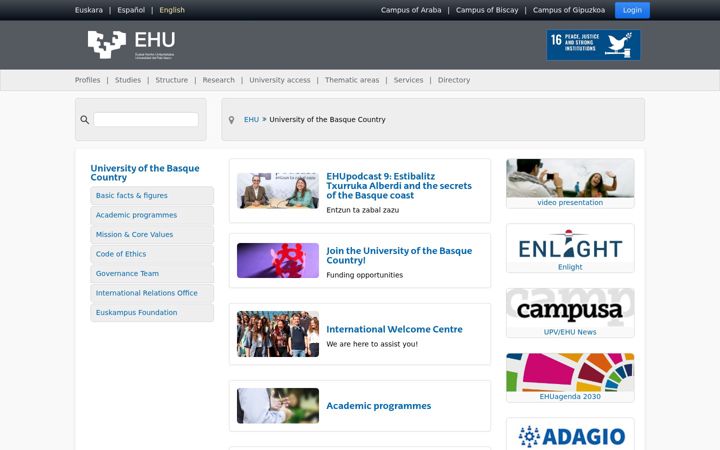720x450 pixels.
Task: Click the Academic programmes card thumbnail
Action: point(278,406)
